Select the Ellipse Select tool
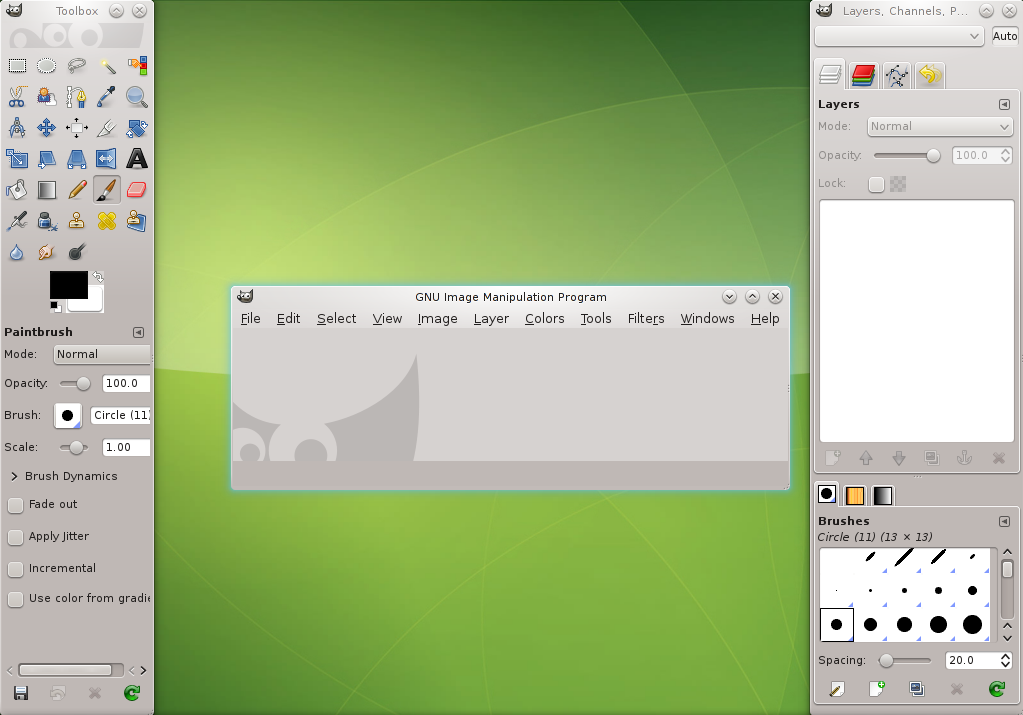 click(x=46, y=65)
